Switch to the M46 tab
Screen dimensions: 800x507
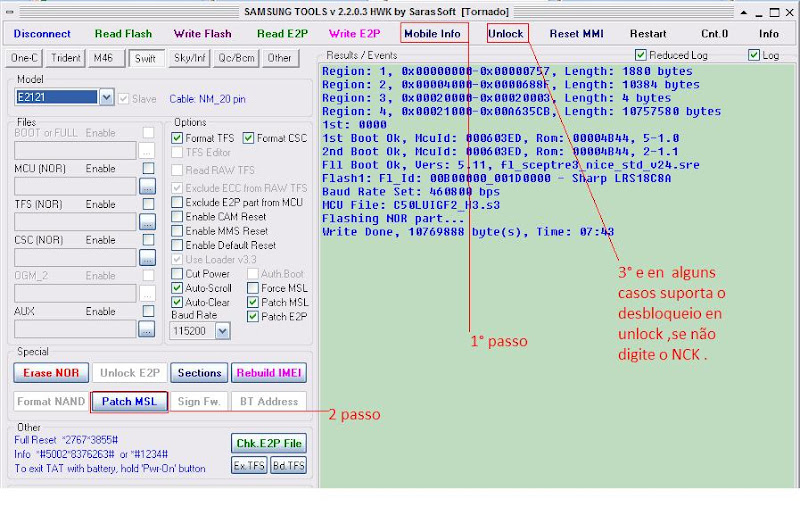[x=106, y=58]
